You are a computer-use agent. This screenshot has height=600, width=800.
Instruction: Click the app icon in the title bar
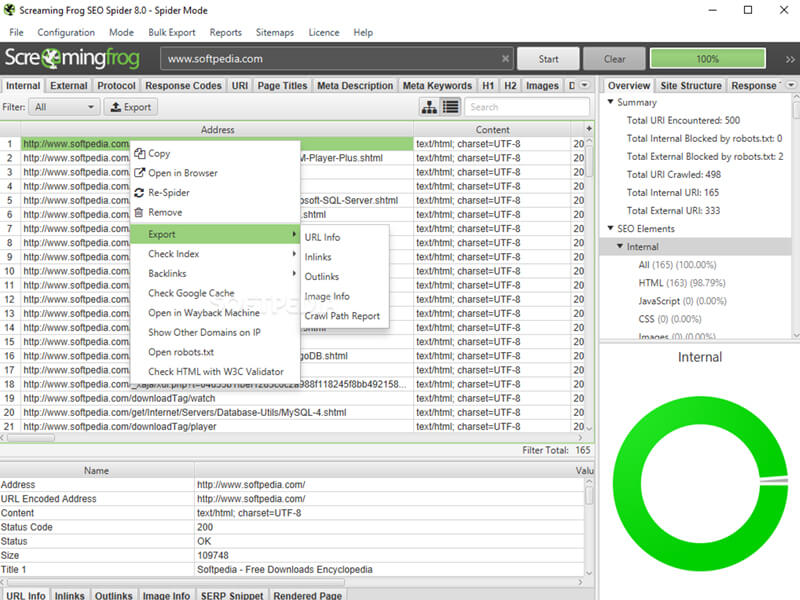point(9,10)
